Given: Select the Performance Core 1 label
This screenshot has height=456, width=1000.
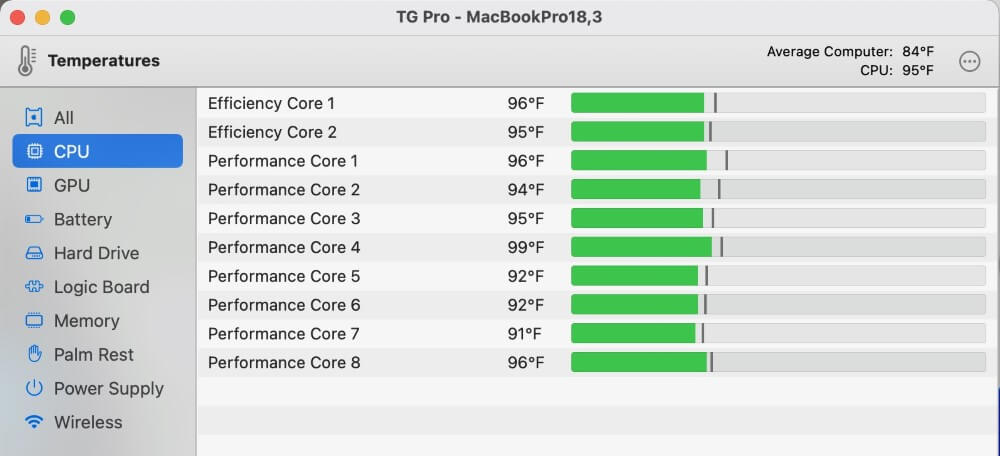Looking at the screenshot, I should tap(283, 161).
